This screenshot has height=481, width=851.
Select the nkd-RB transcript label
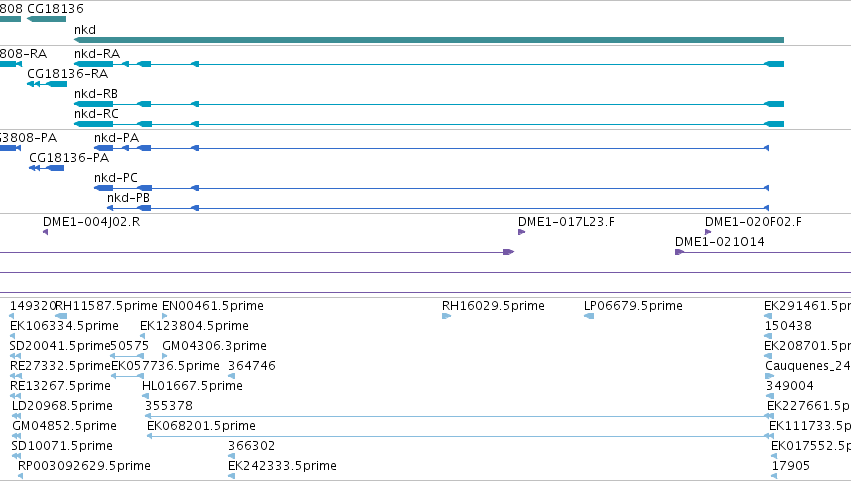coord(96,94)
